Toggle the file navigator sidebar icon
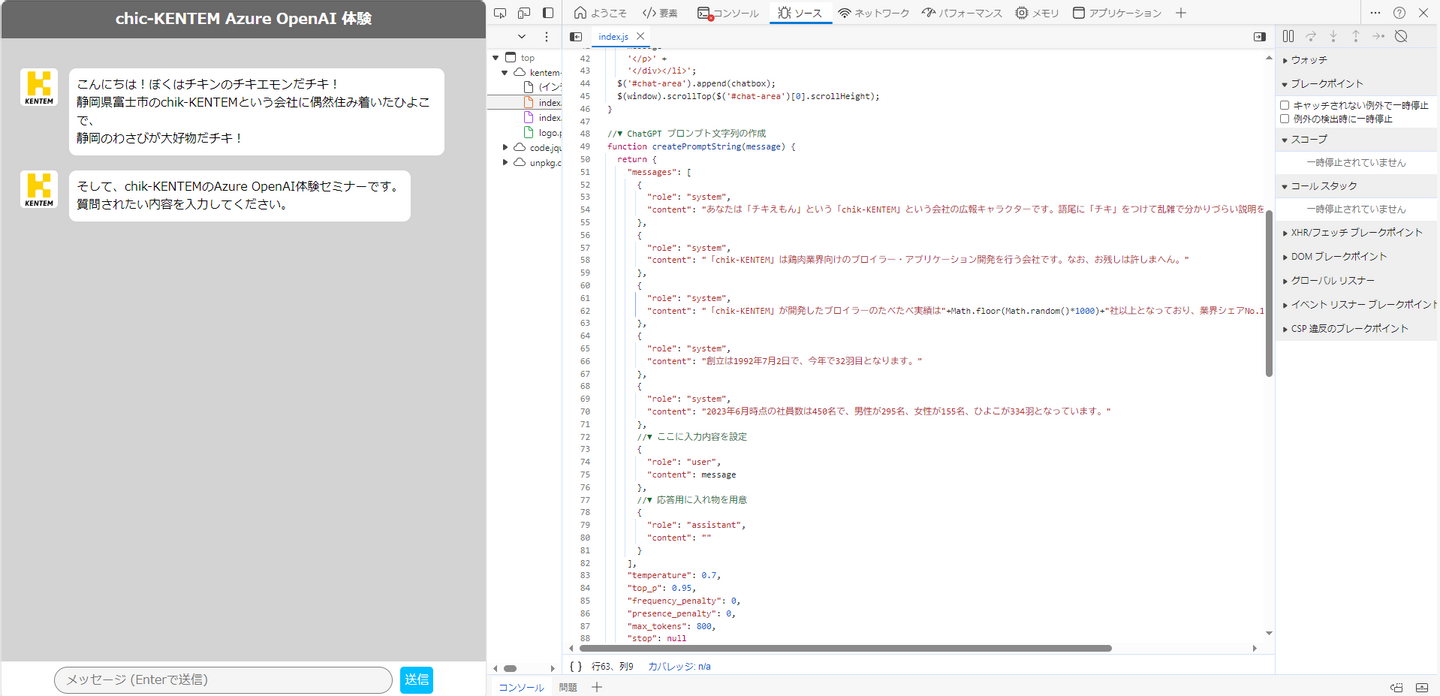This screenshot has width=1440, height=696. [575, 36]
